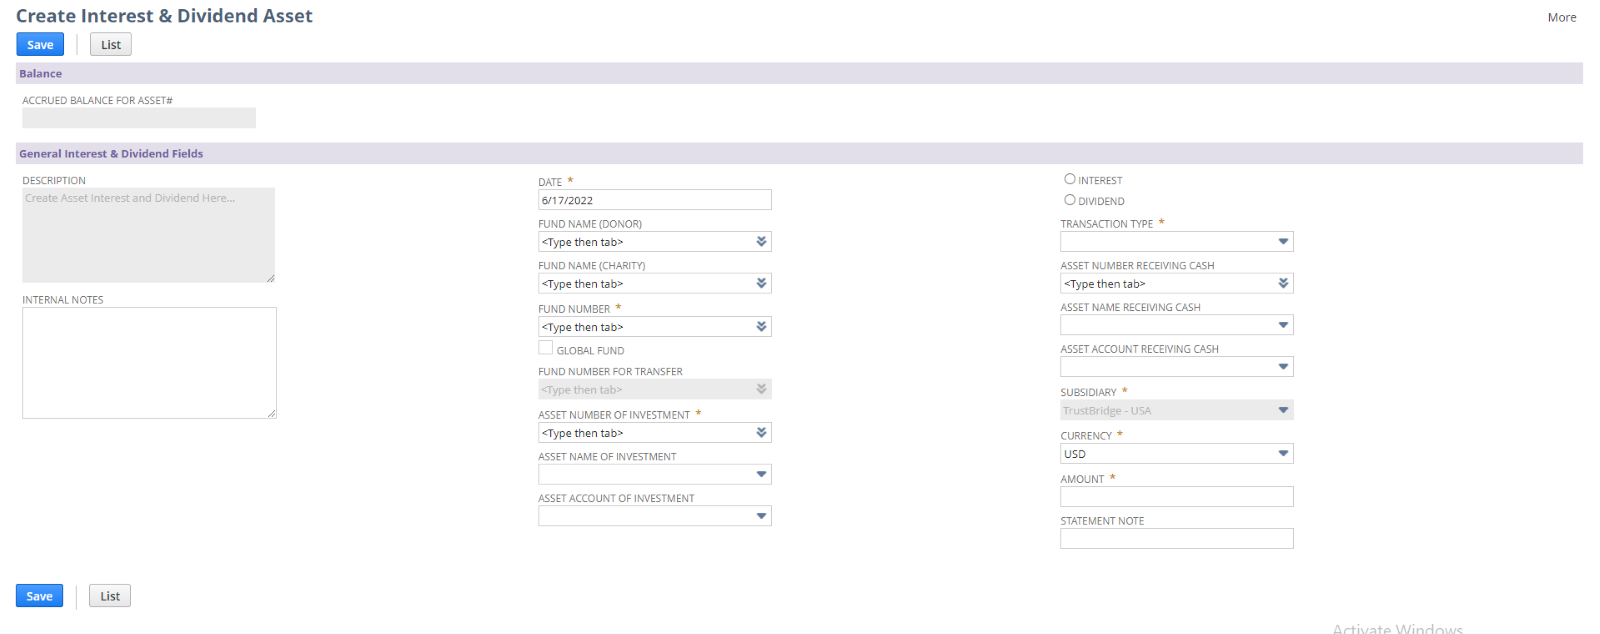Viewport: 1600px width, 634px height.
Task: Expand Asset Account of Investment dropdown
Action: (x=761, y=517)
